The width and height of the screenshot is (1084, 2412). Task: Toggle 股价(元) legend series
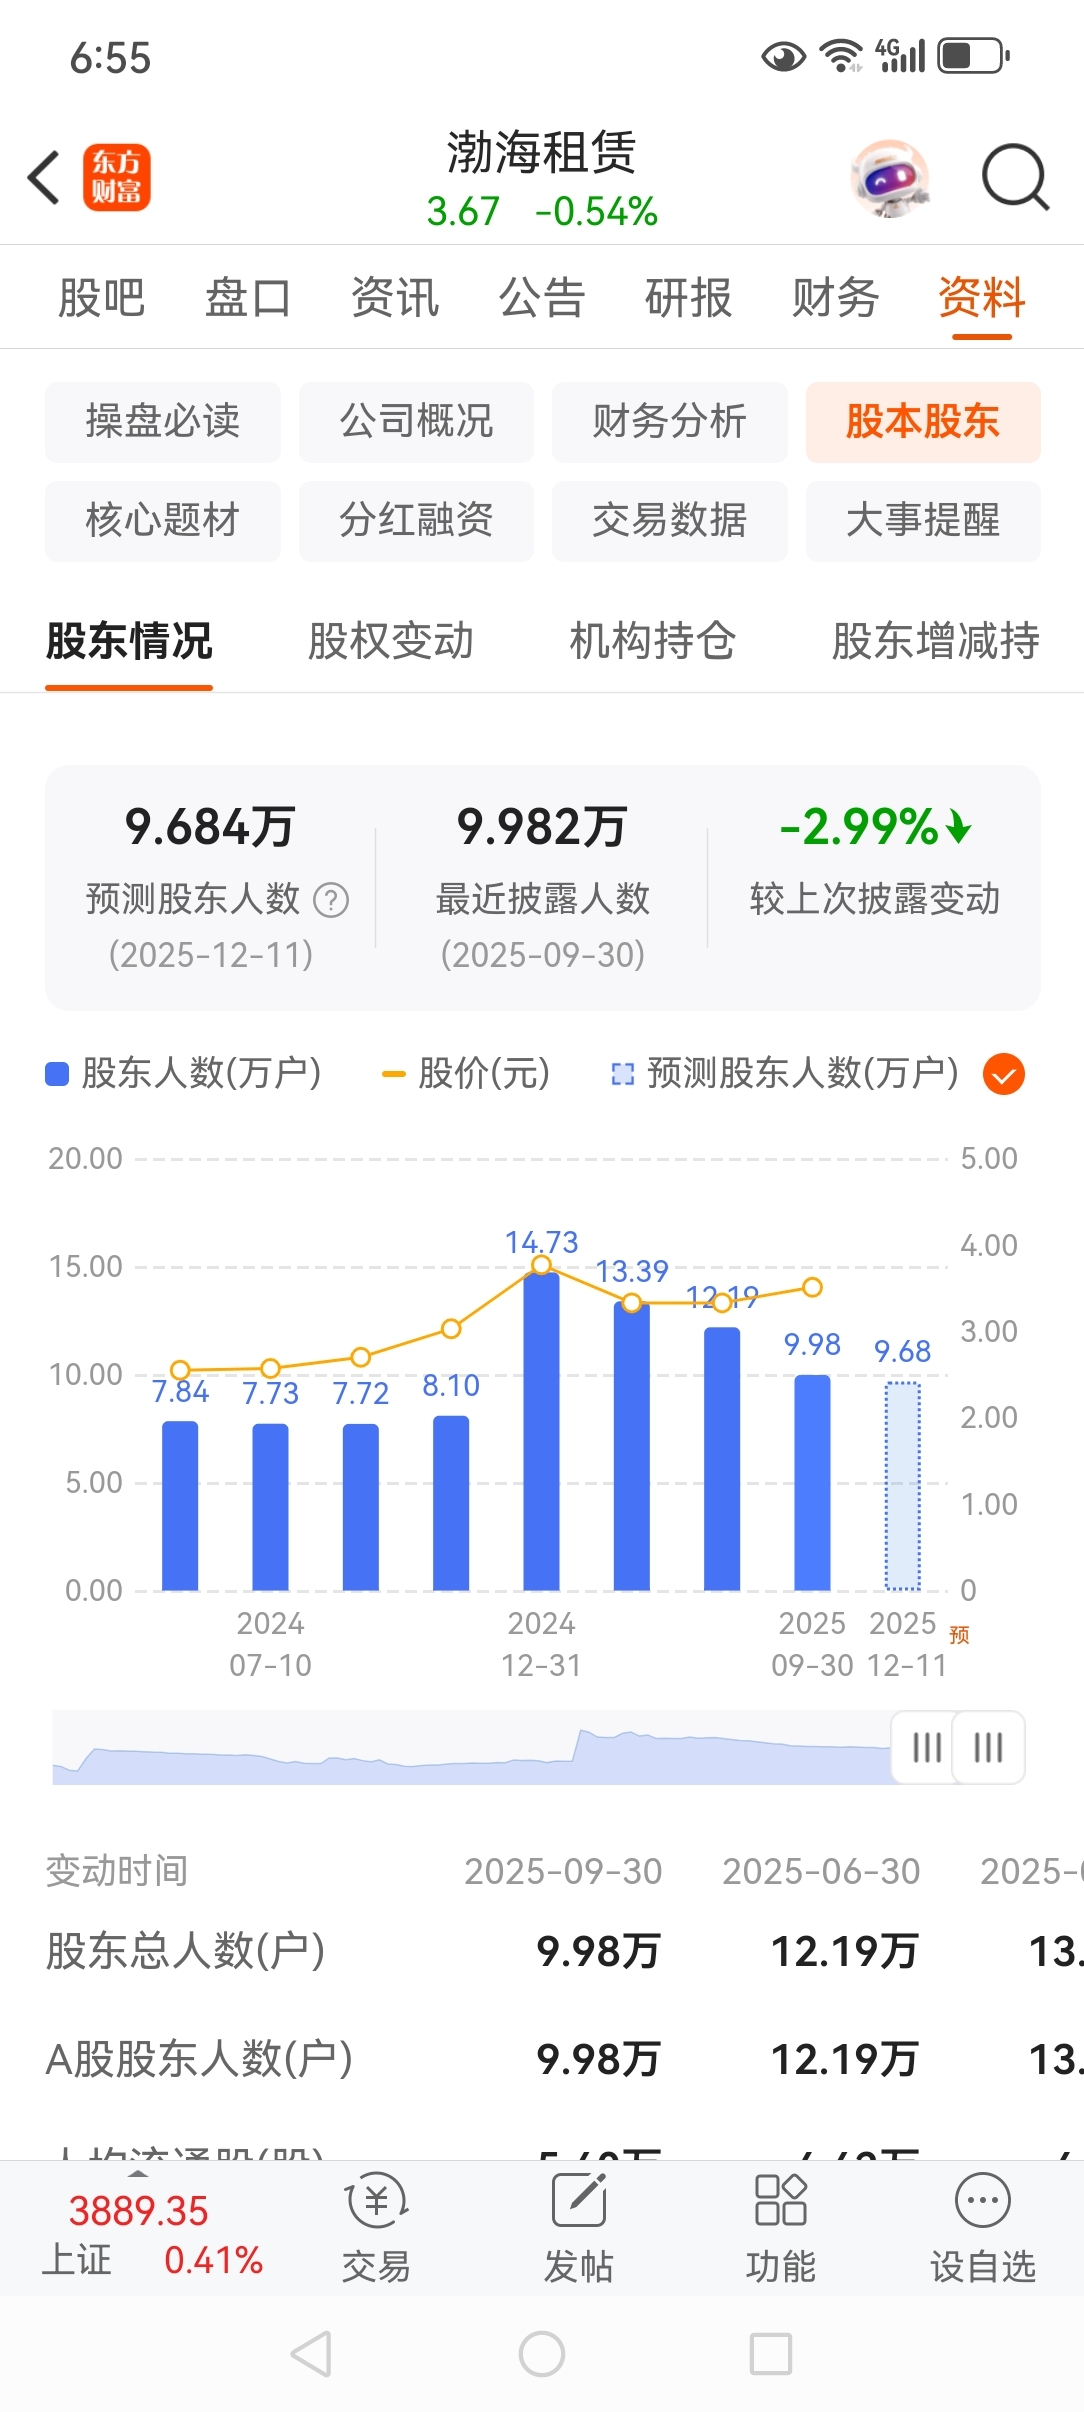pos(466,1074)
